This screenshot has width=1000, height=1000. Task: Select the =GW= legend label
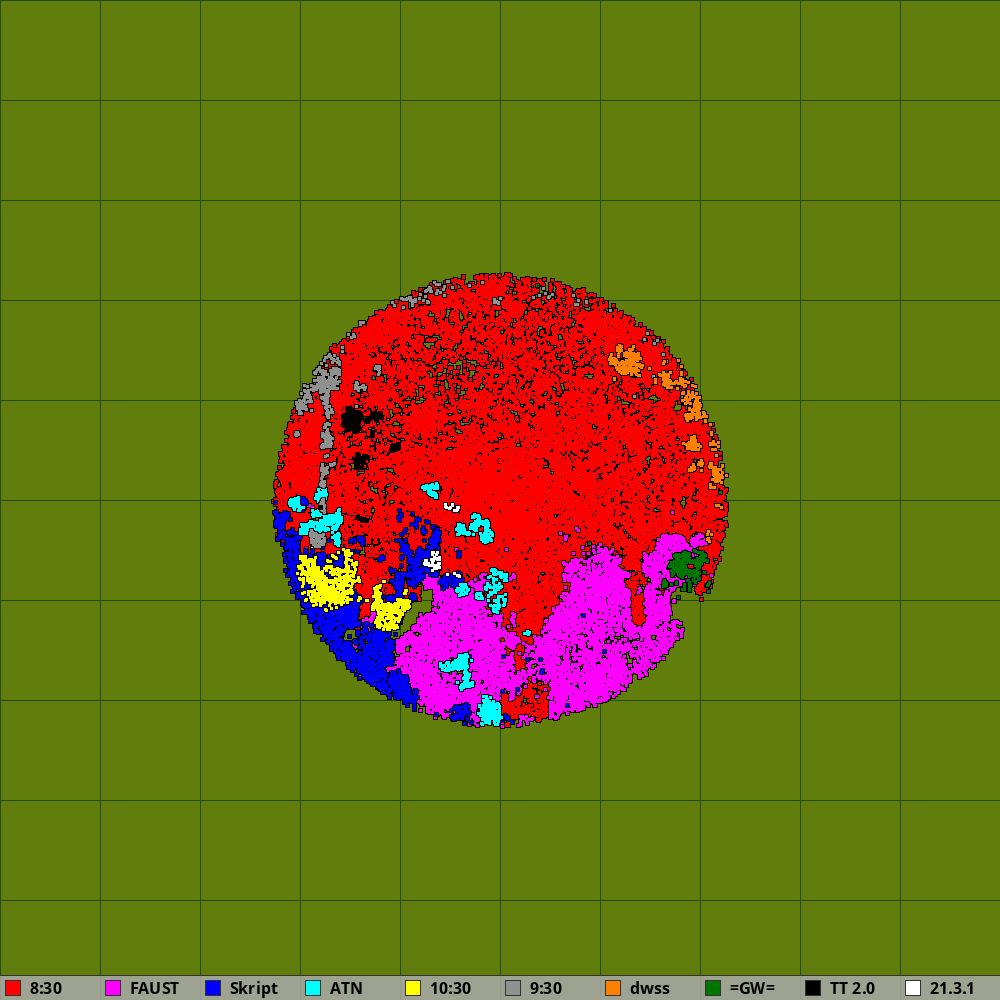753,989
